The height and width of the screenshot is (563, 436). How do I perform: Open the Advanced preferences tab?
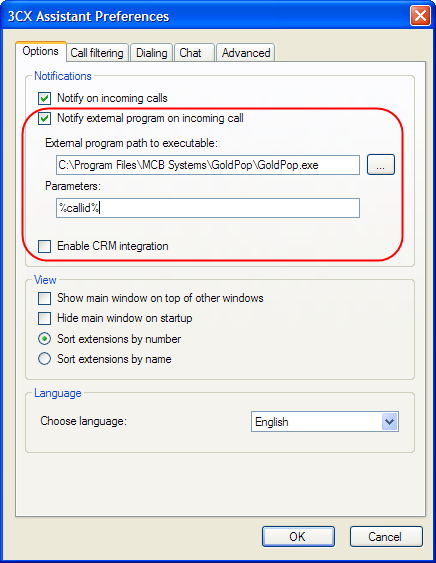[246, 53]
